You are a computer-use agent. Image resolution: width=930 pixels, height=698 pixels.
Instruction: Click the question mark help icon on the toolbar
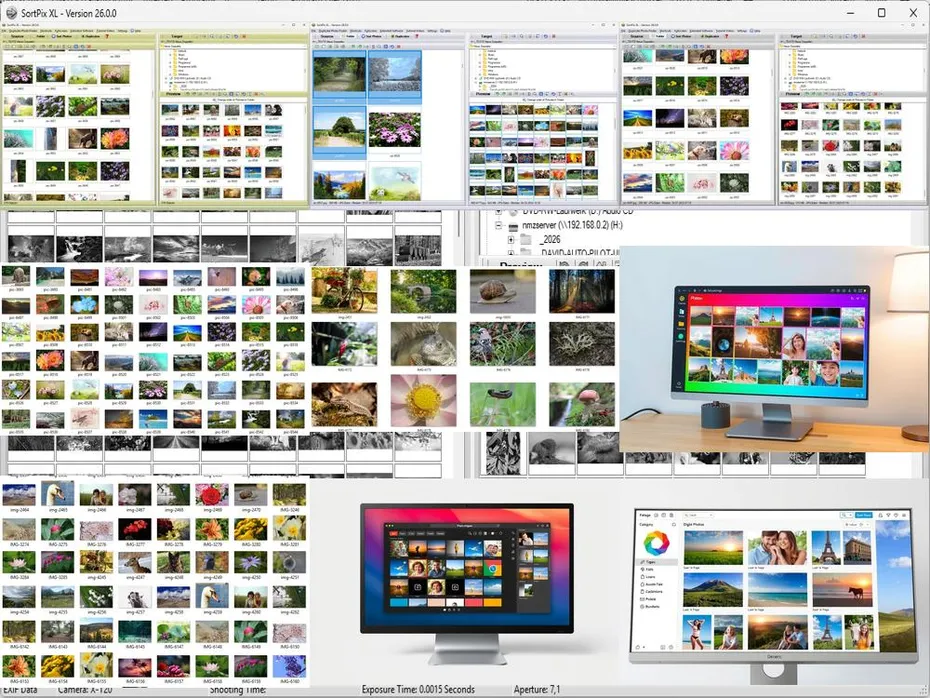[106, 37]
